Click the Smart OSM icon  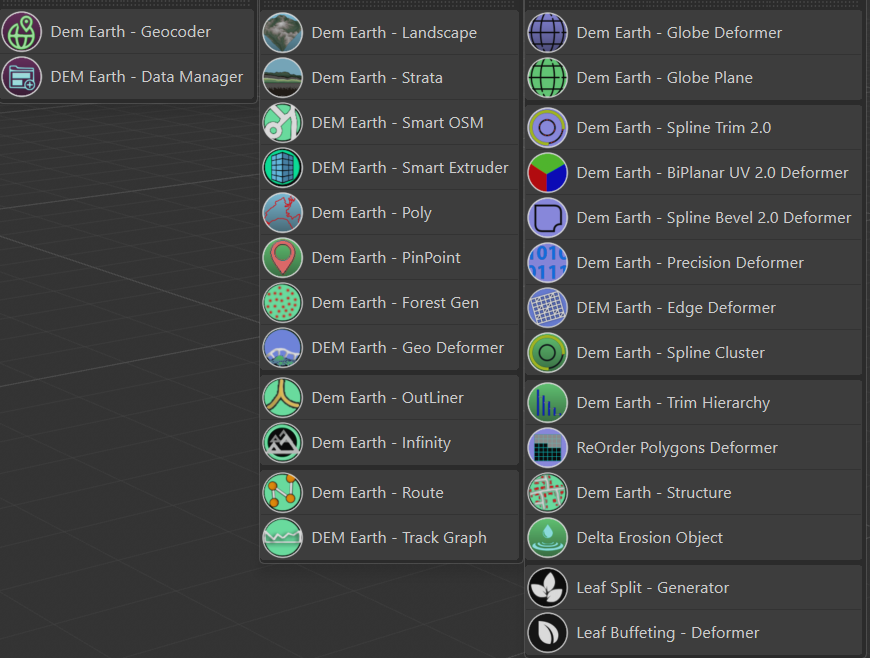[x=282, y=123]
